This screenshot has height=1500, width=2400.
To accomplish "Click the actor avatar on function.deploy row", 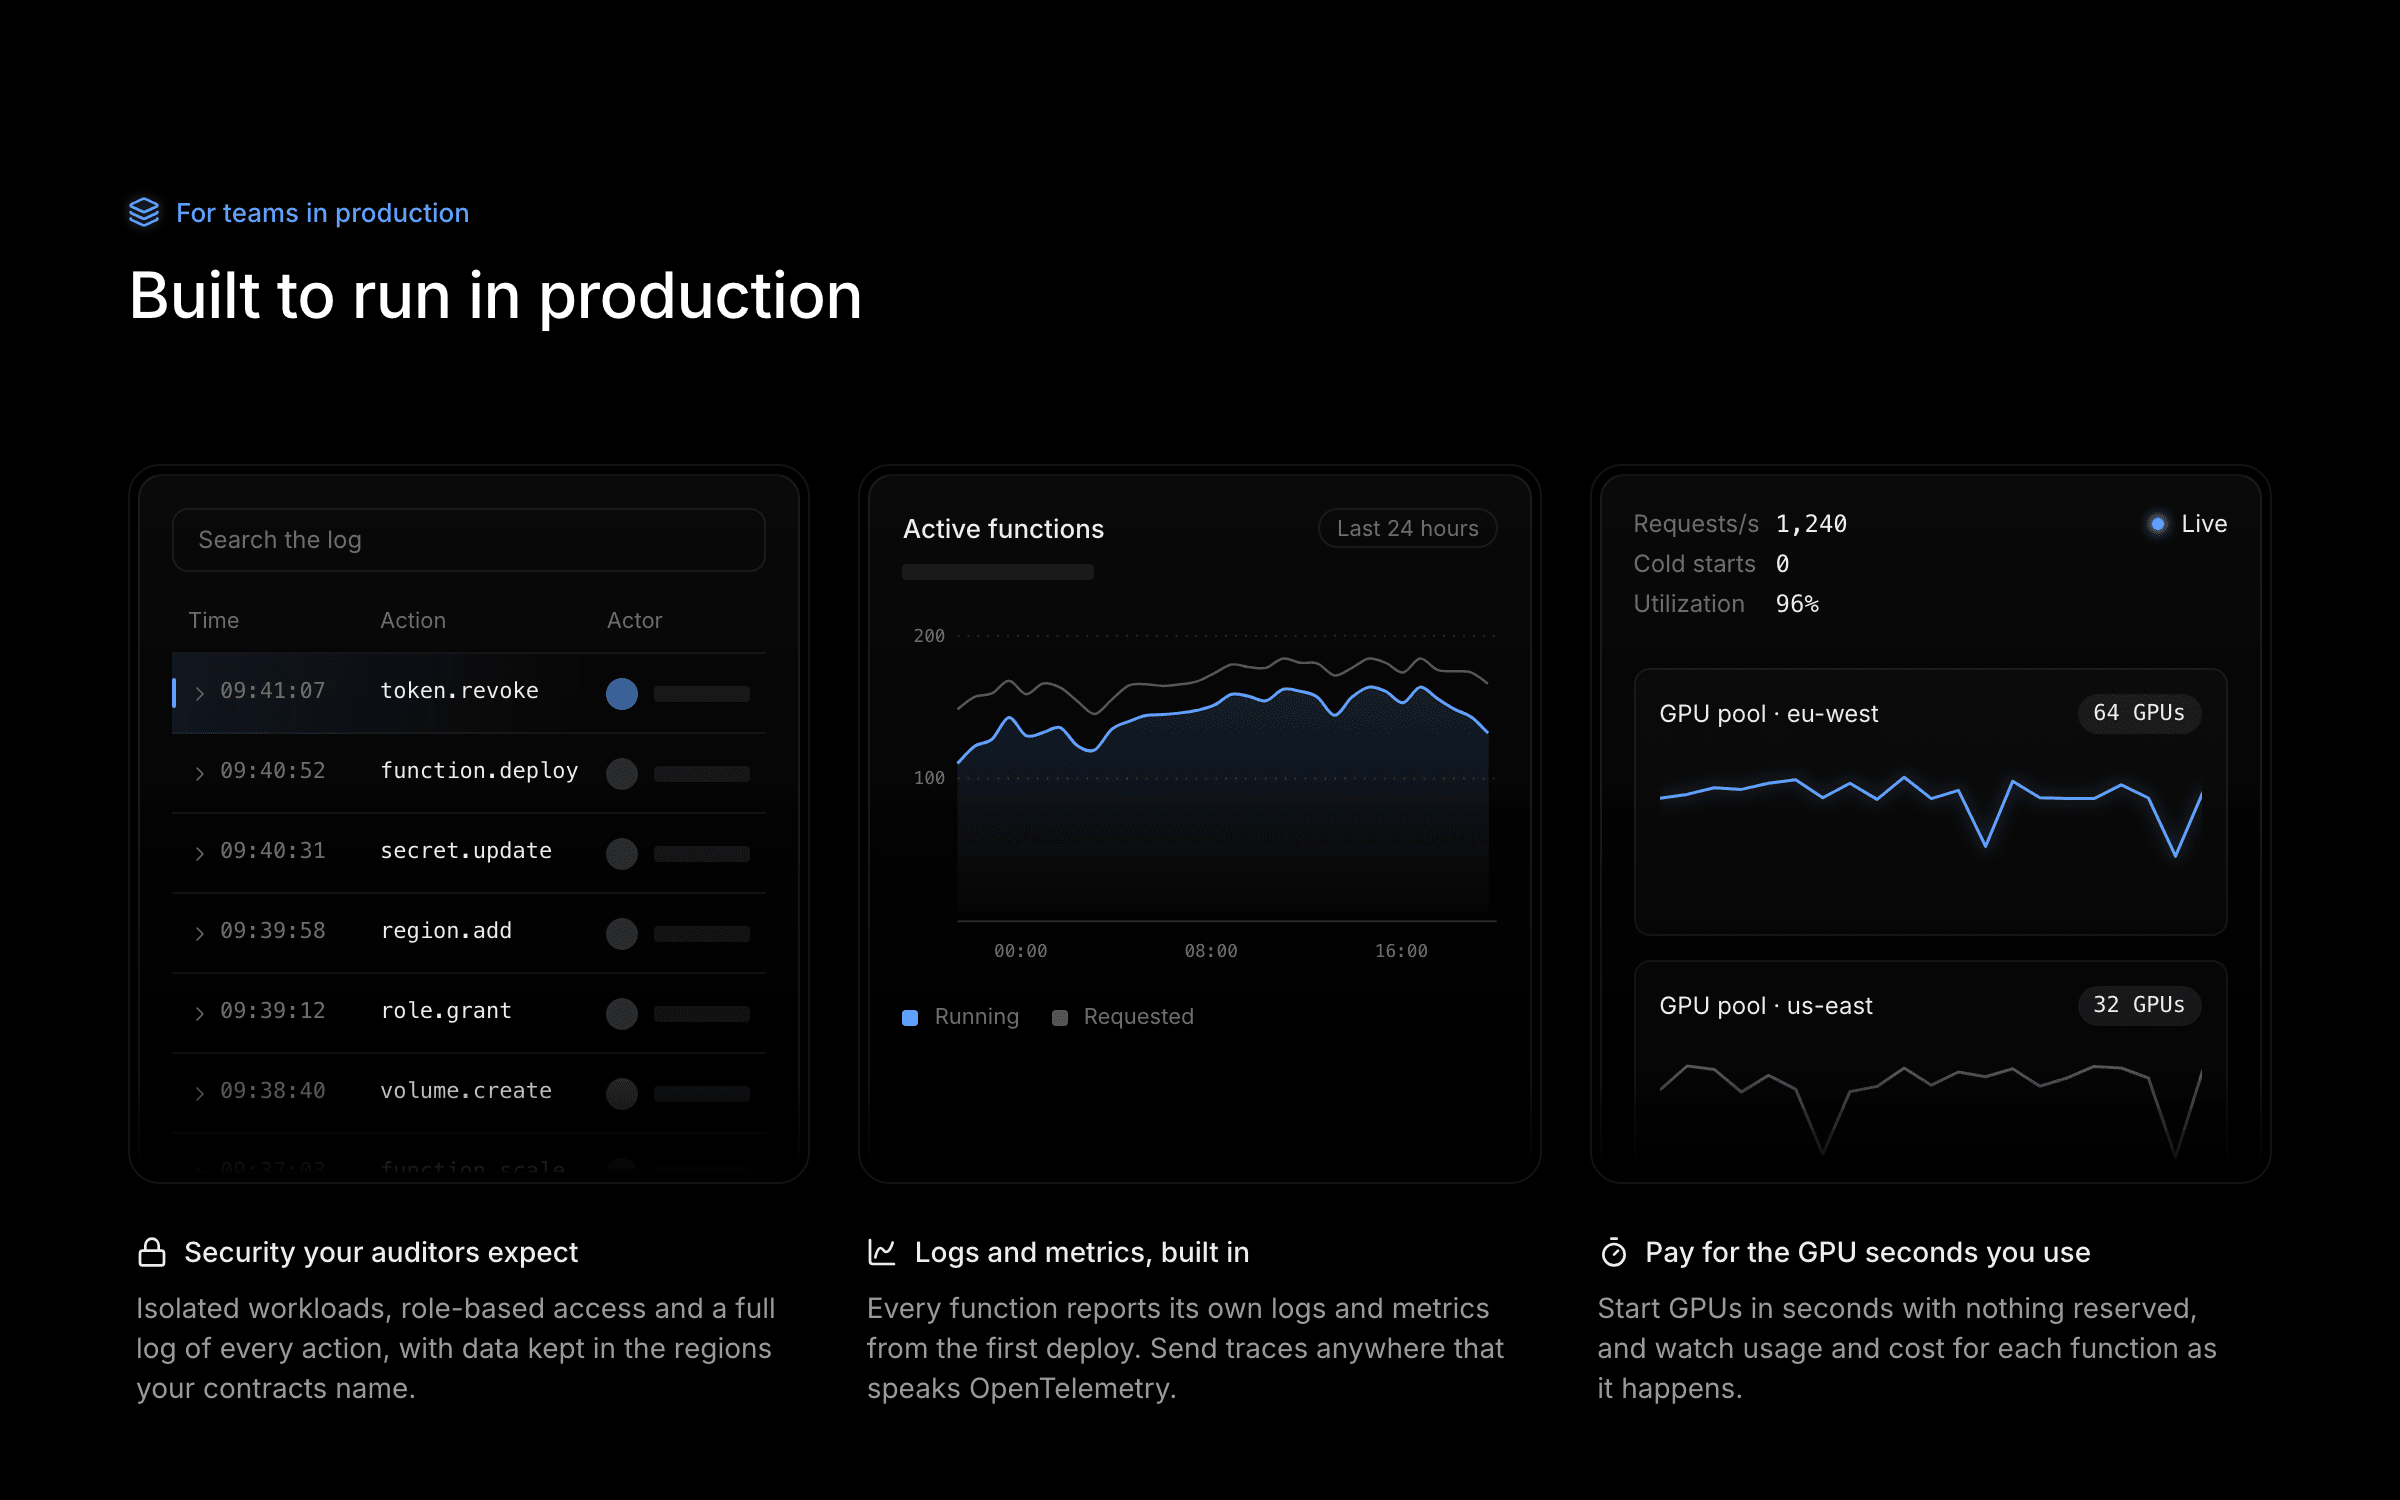I will coord(621,773).
